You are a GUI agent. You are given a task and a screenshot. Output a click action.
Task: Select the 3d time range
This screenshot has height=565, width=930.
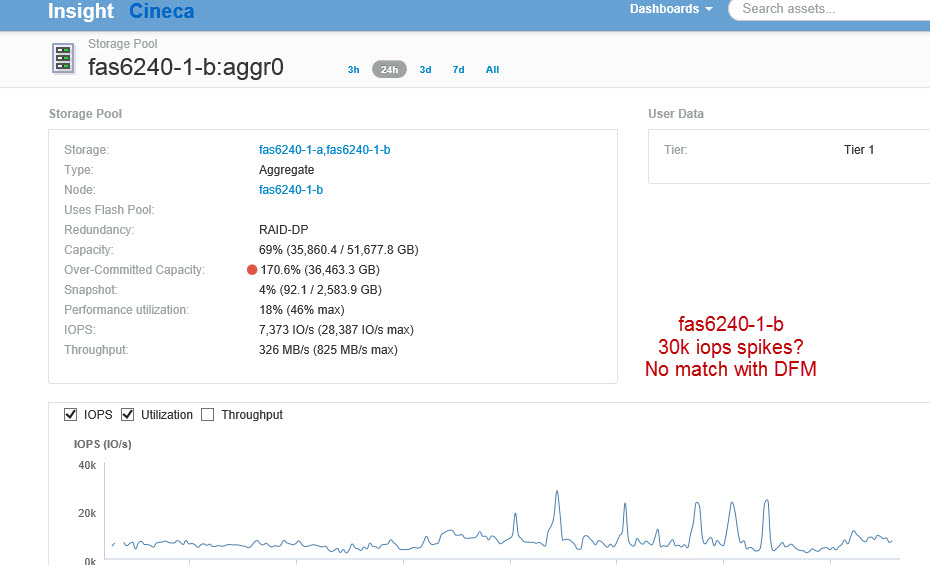click(x=425, y=69)
